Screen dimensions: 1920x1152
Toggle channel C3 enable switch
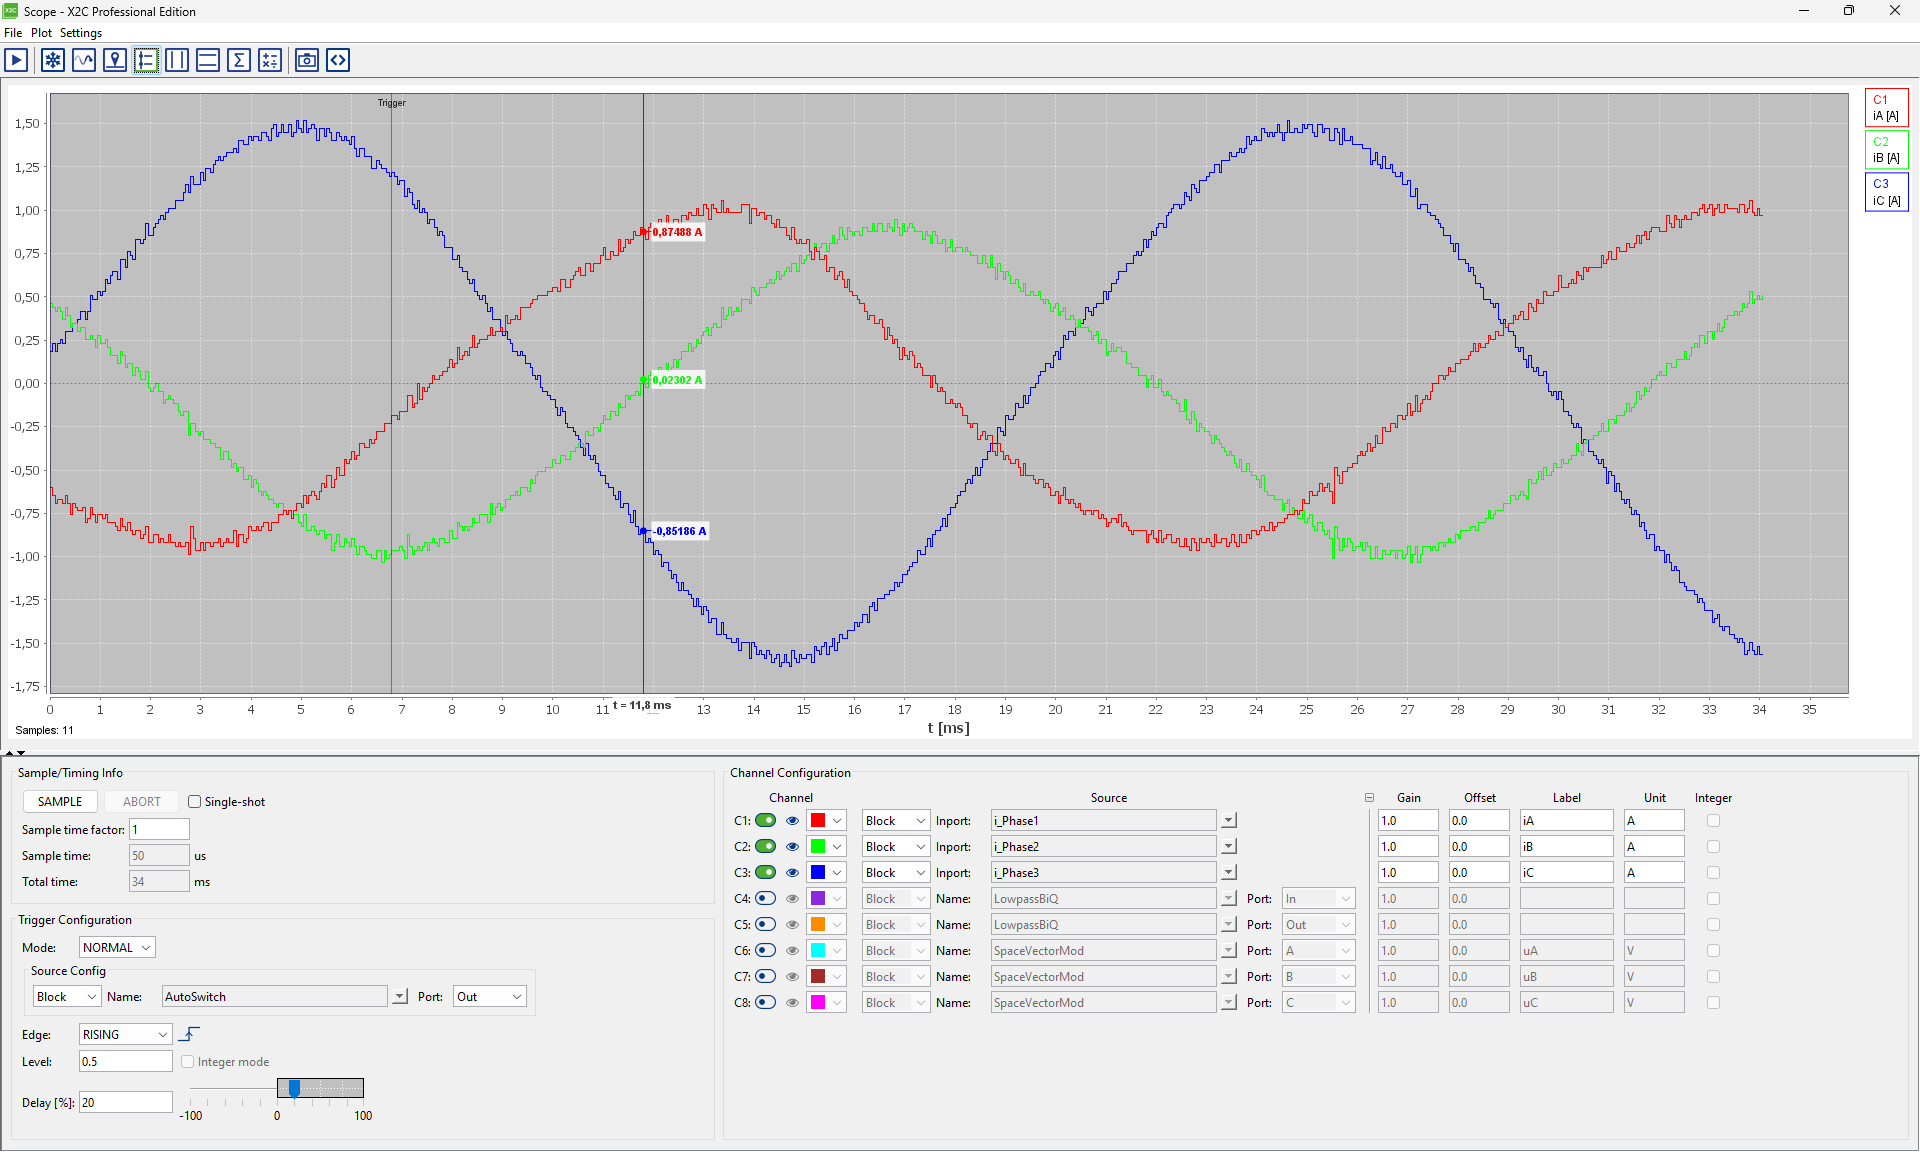765,872
